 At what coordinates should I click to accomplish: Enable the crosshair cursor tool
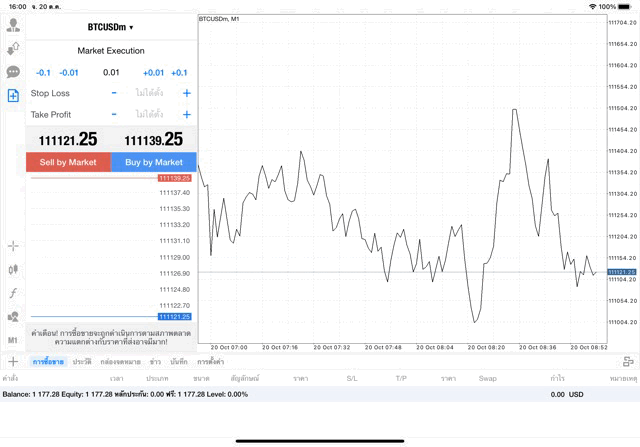tap(13, 245)
